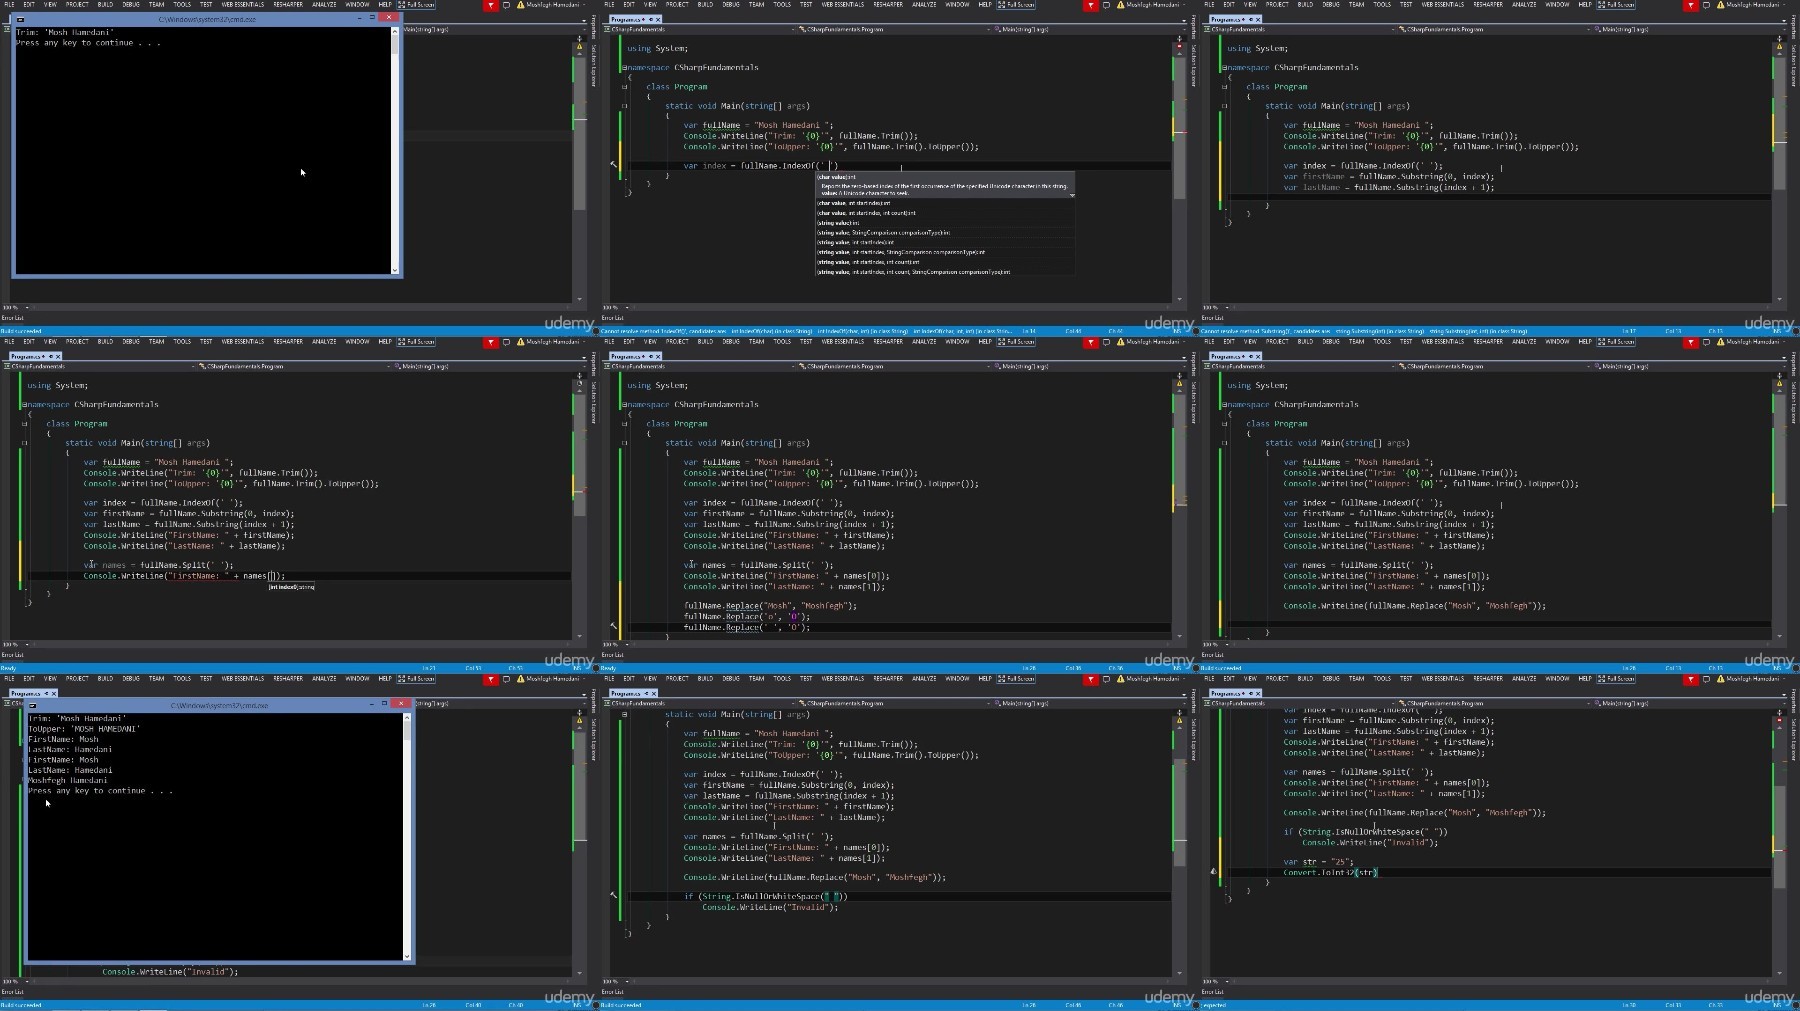Image resolution: width=1800 pixels, height=1011 pixels.
Task: Expand the IndexOf parameter tooltip description arrow
Action: (x=1072, y=195)
